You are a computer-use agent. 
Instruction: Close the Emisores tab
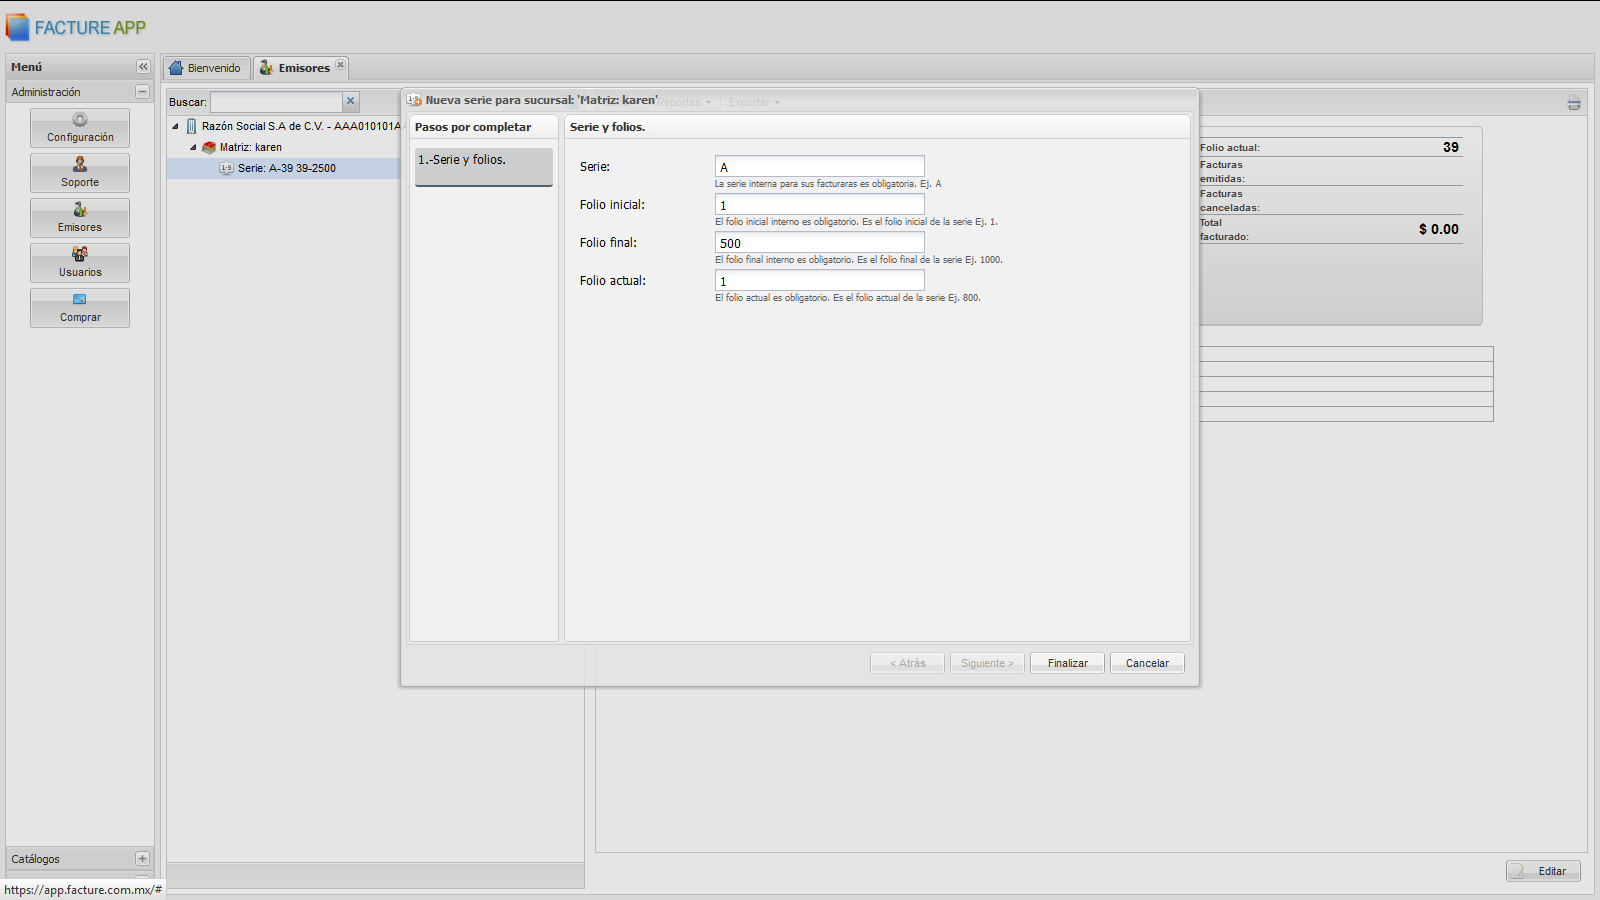coord(340,64)
